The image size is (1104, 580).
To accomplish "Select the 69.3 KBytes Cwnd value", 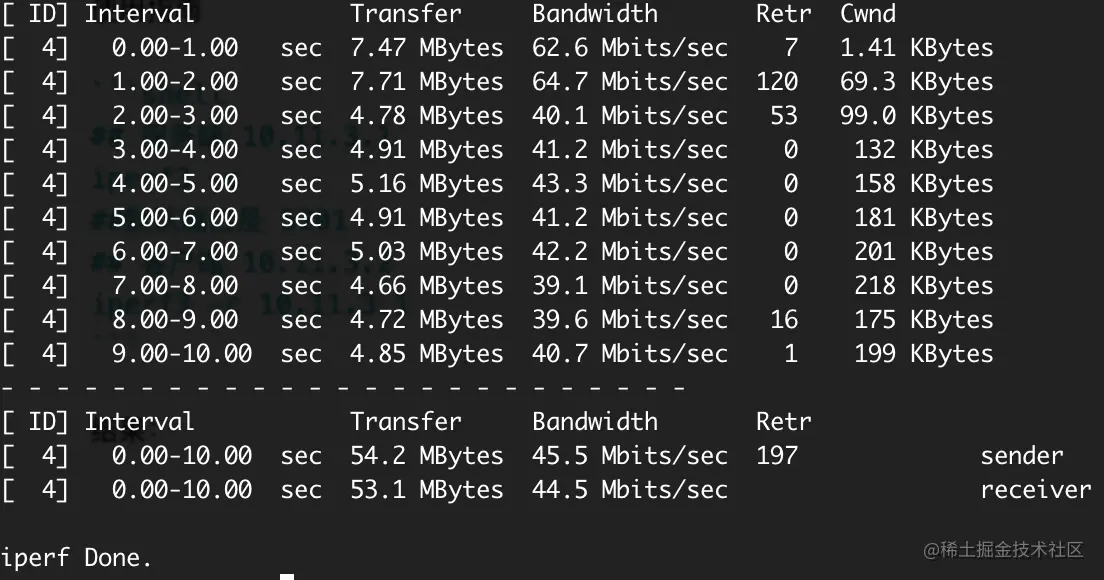I will [916, 82].
